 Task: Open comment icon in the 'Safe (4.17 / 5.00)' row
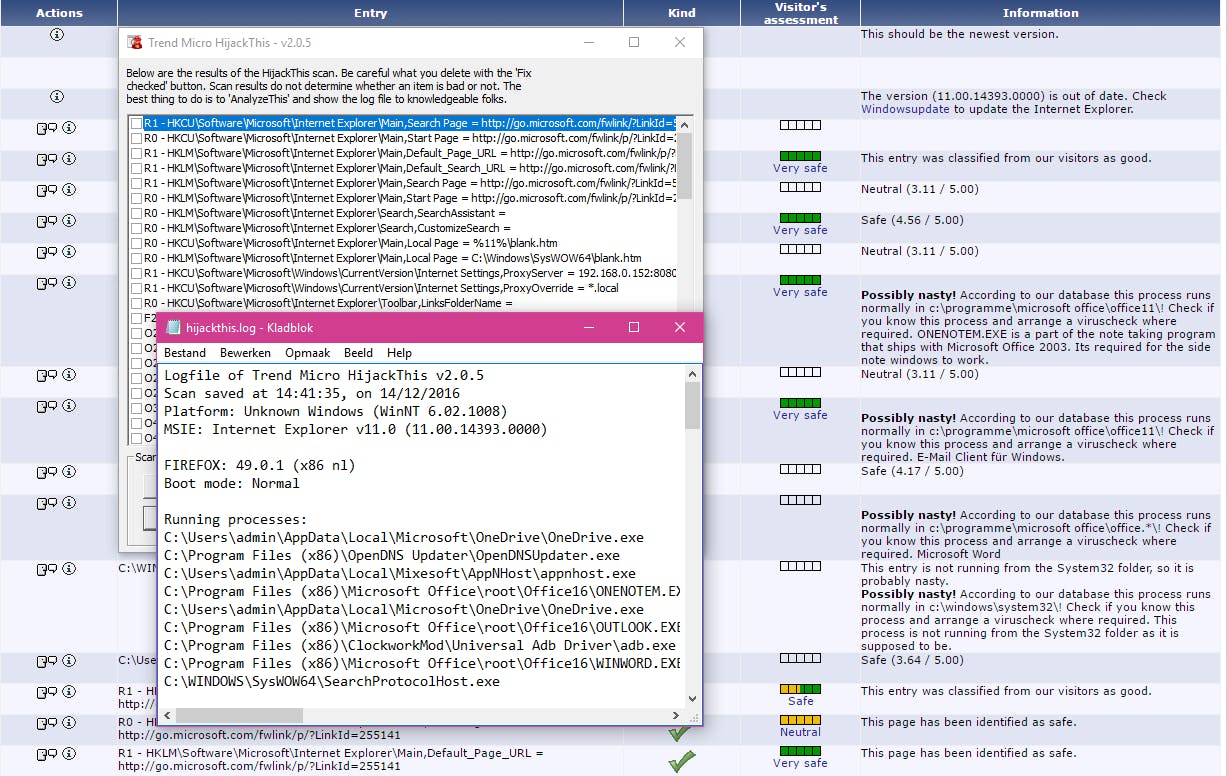click(x=46, y=471)
